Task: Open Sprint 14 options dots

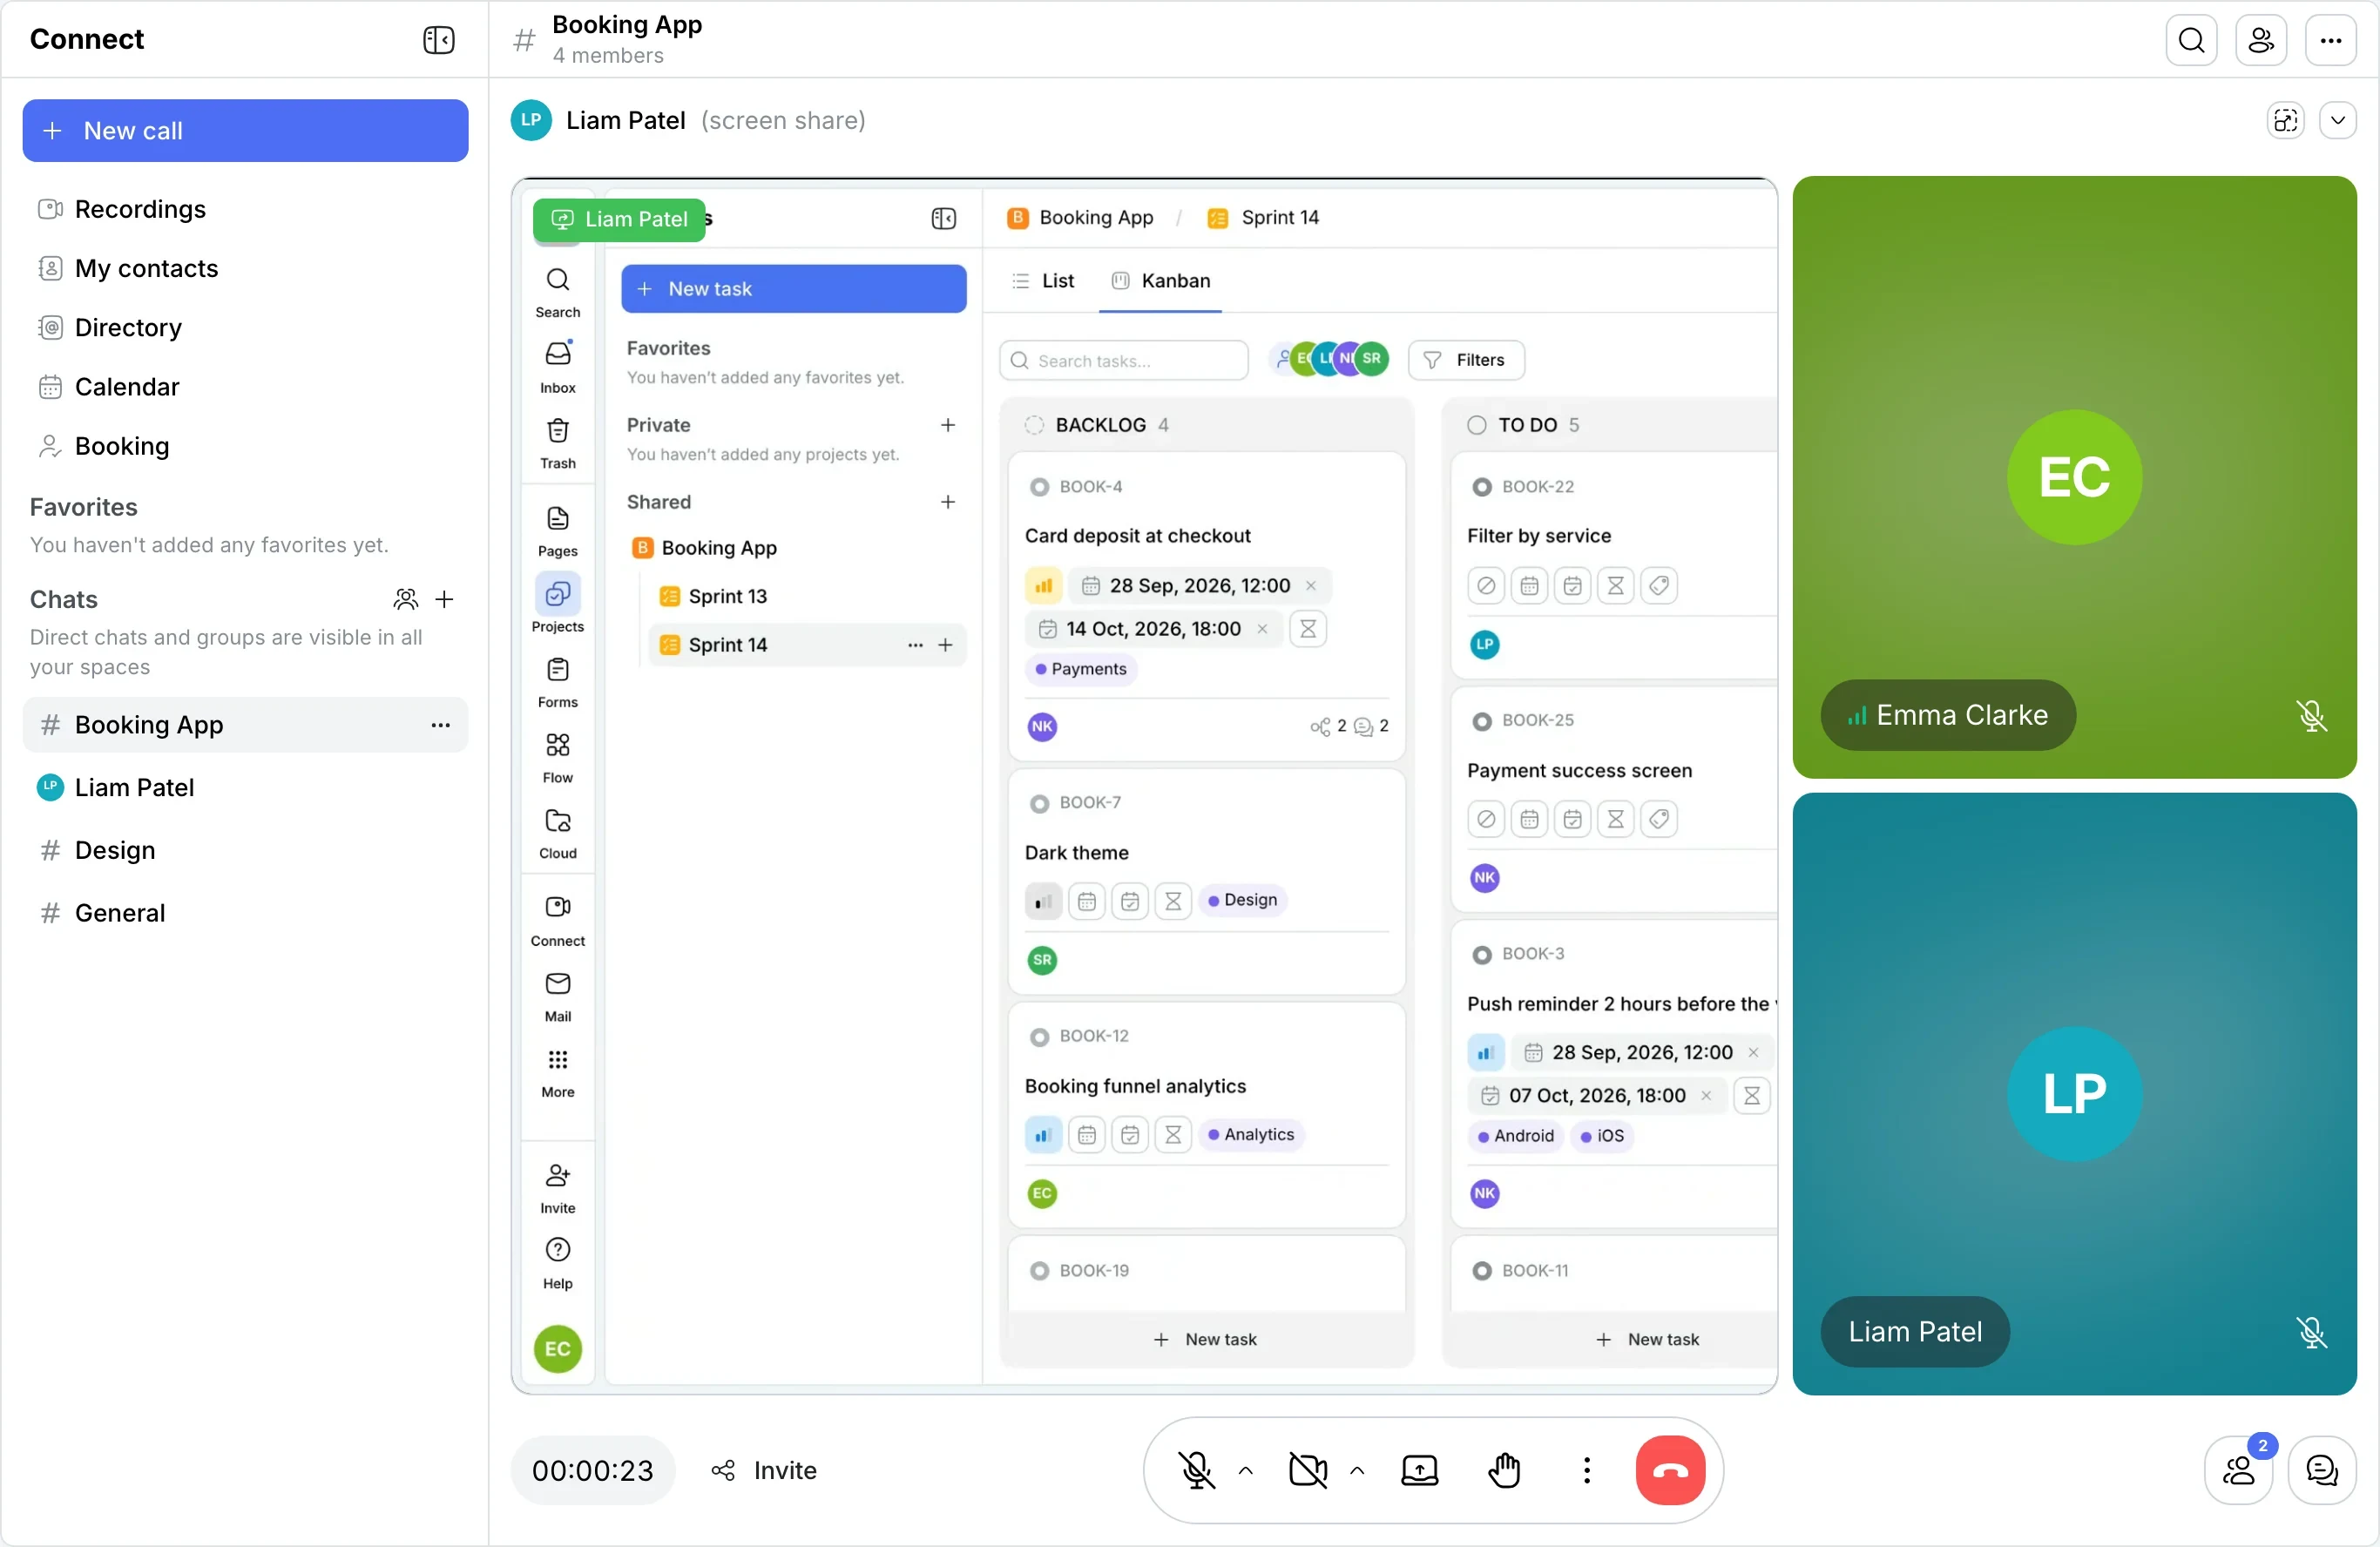Action: pos(914,645)
